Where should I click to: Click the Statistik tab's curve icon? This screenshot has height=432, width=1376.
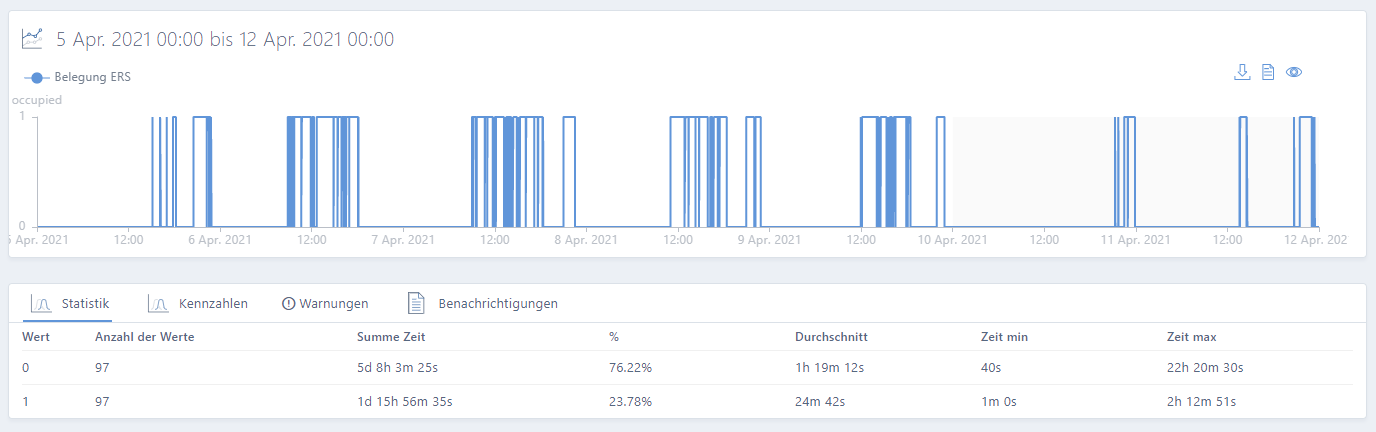click(x=41, y=303)
